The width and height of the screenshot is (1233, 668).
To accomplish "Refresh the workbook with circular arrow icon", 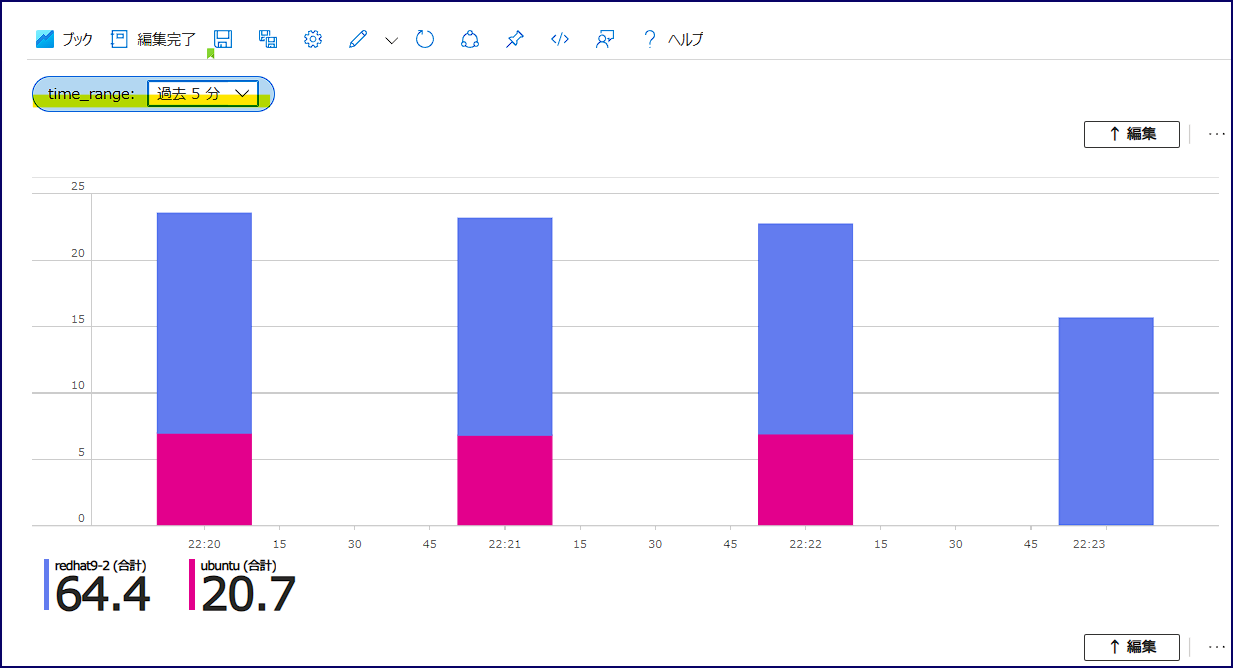I will click(425, 39).
